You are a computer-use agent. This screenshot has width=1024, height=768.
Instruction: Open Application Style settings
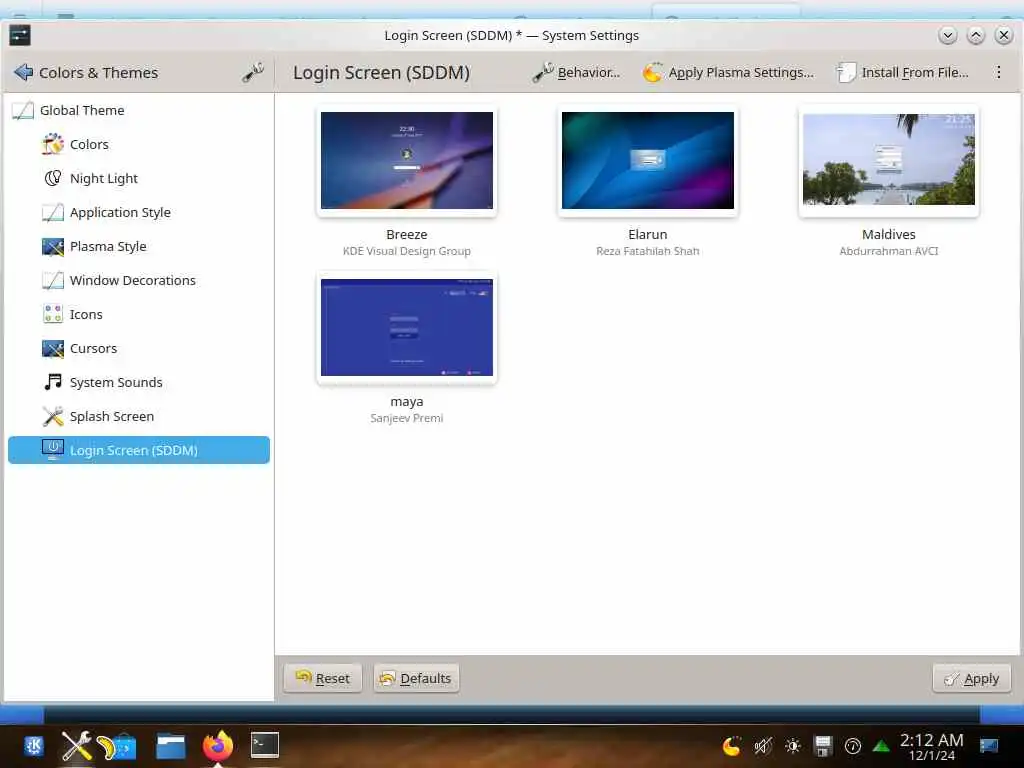tap(138, 212)
